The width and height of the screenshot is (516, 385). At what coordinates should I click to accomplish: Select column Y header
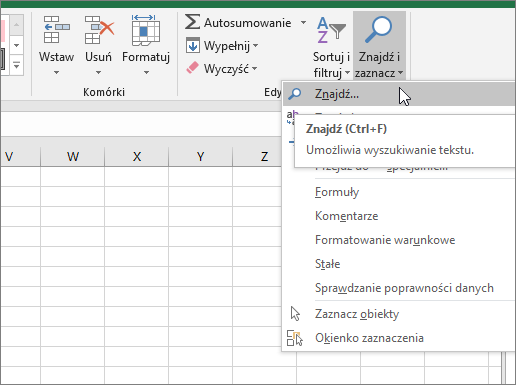[200, 156]
